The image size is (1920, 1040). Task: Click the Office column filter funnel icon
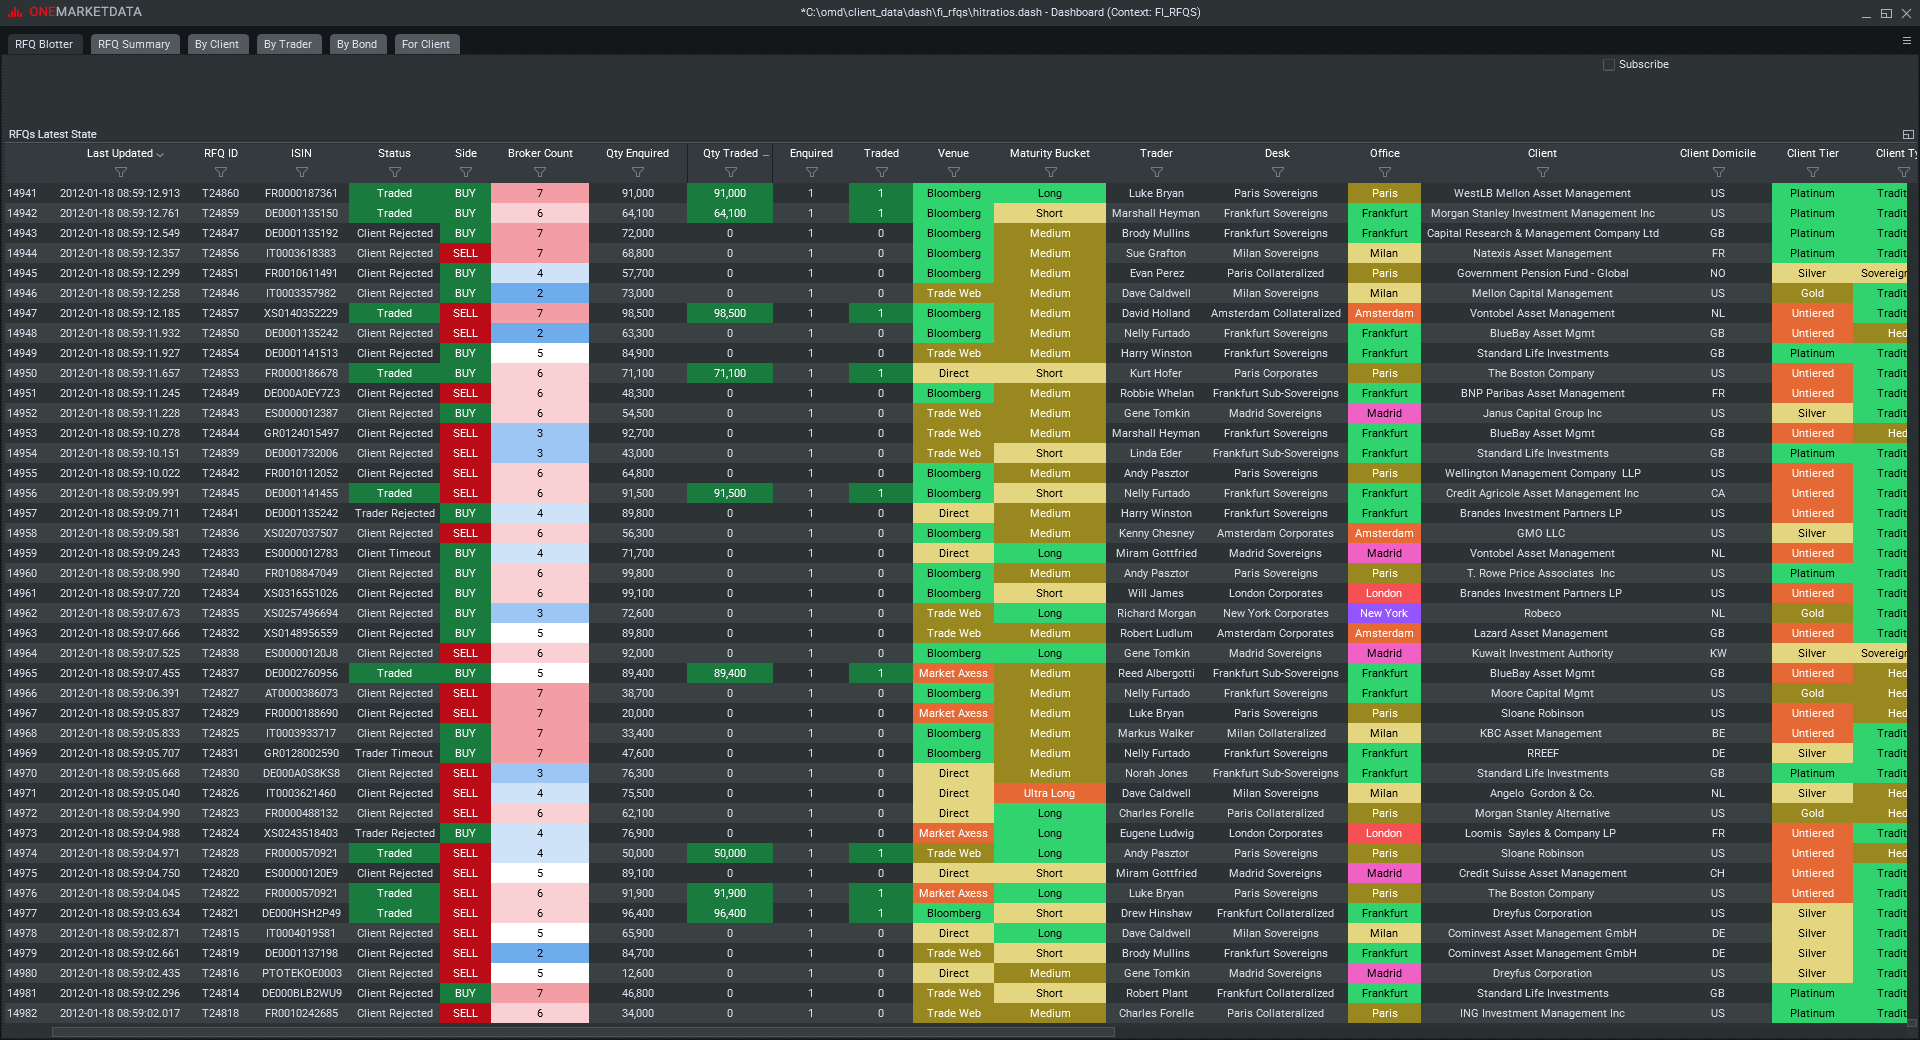1385,172
